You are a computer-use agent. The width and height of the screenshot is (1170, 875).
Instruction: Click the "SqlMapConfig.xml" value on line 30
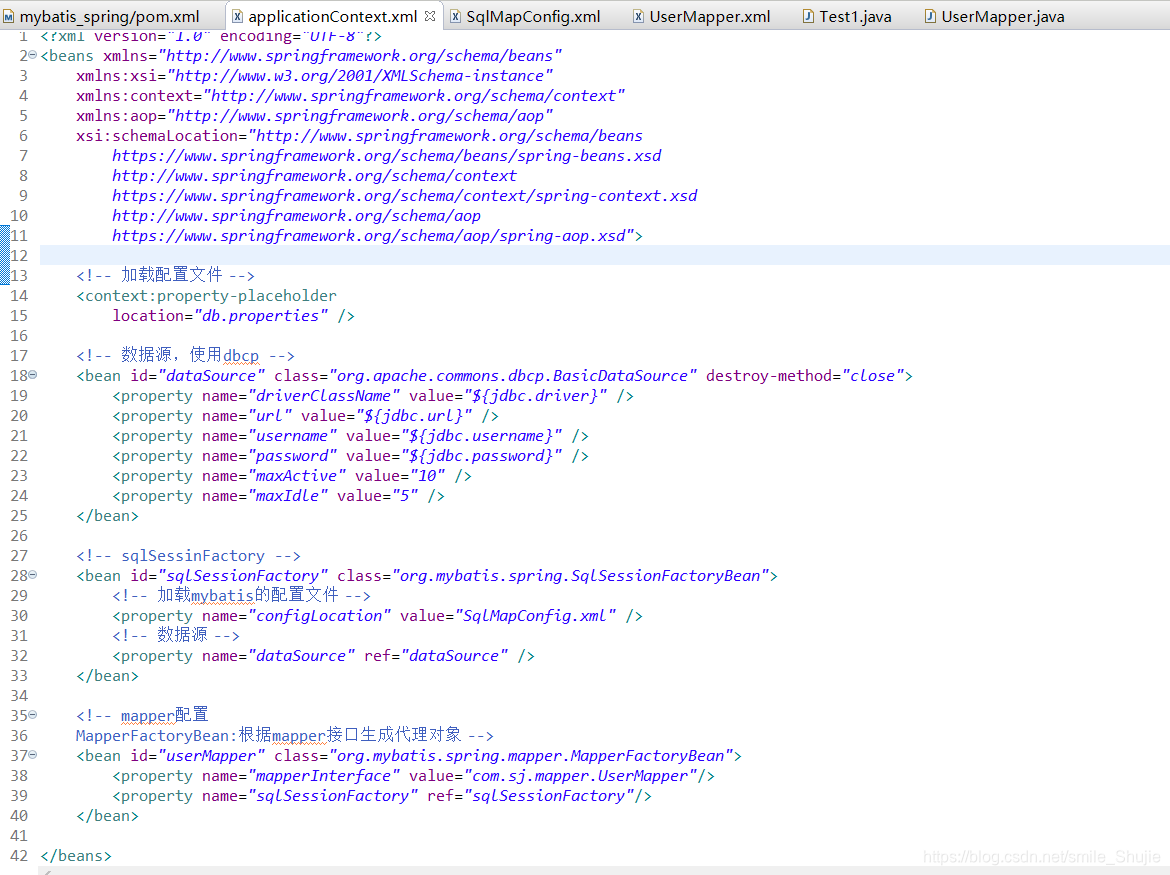(535, 616)
